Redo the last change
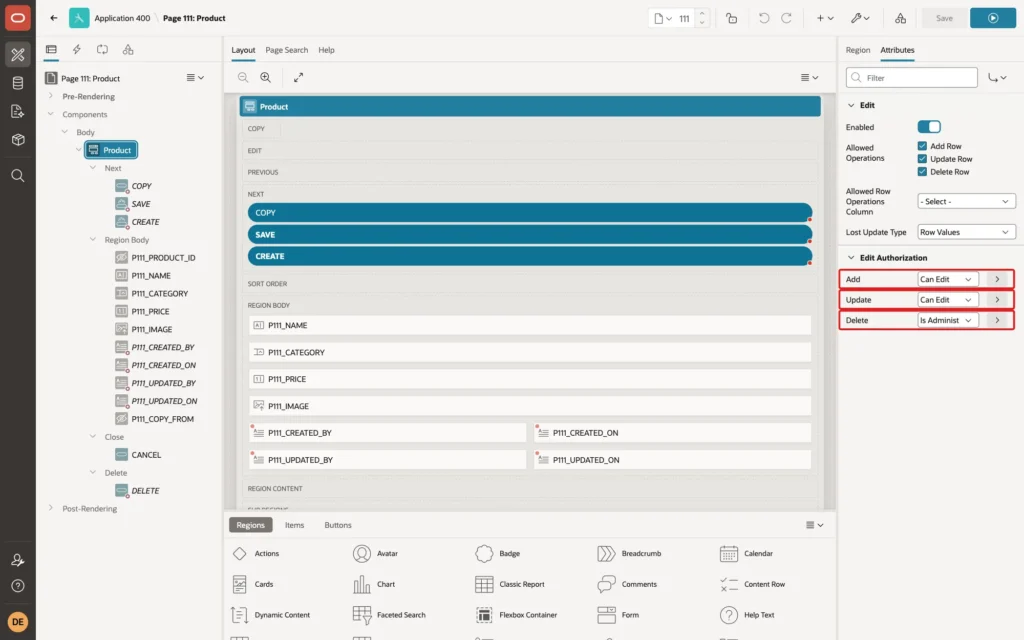 pos(786,18)
